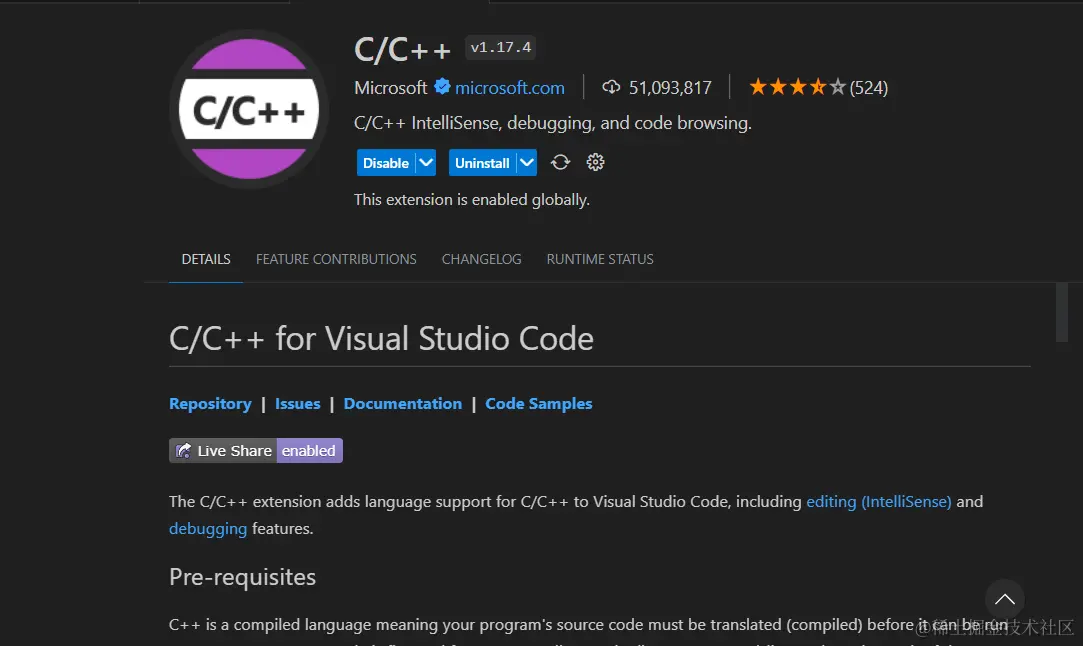The height and width of the screenshot is (646, 1083).
Task: Click the download count cloud icon
Action: pyautogui.click(x=611, y=87)
